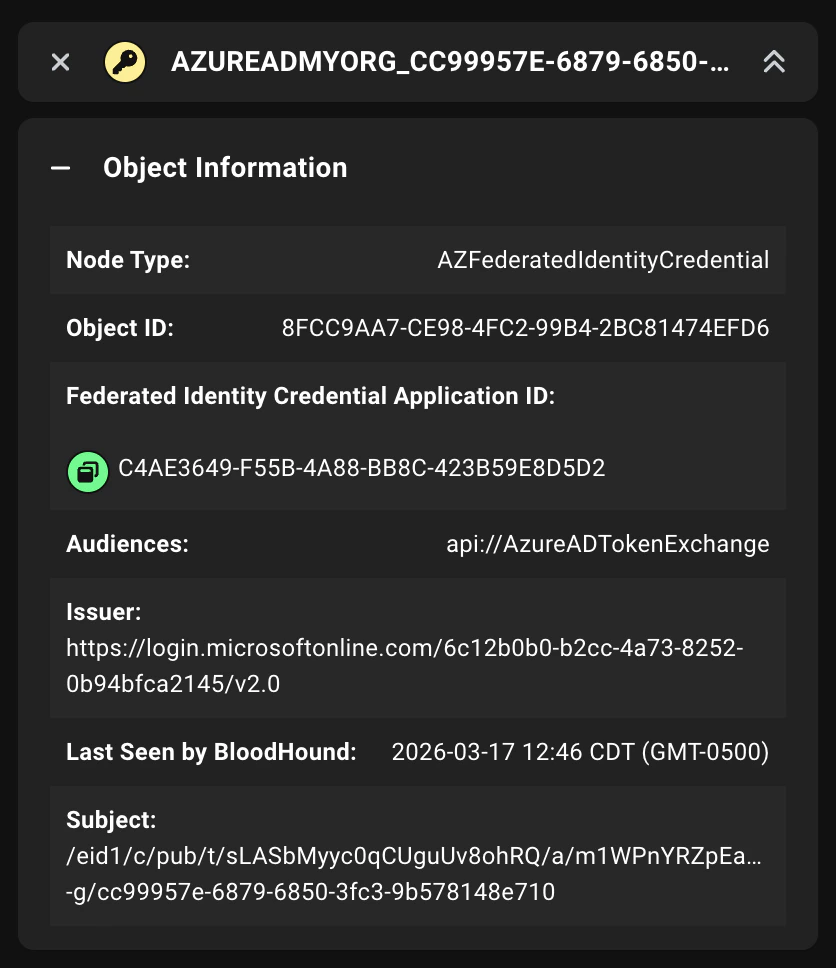Screen dimensions: 836x968
Task: Close the node details panel with the X
Action: pos(60,61)
